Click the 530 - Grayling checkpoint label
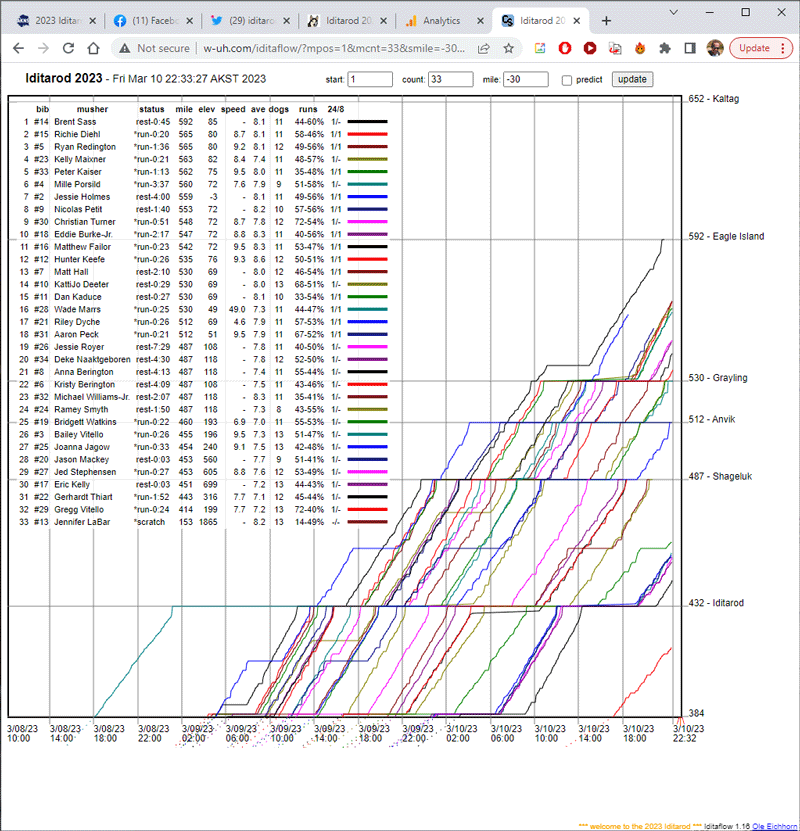This screenshot has height=831, width=800. coord(718,378)
